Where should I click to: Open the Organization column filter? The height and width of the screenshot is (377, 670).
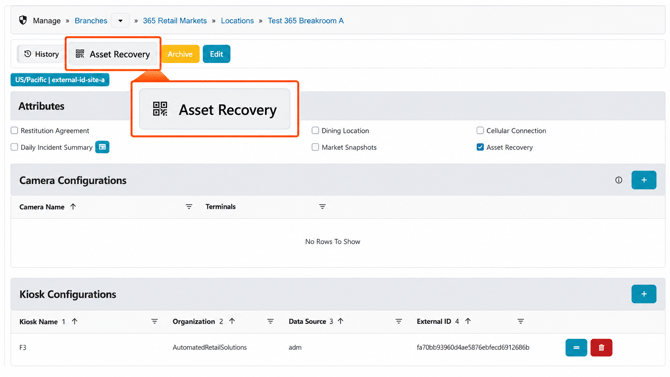(270, 321)
